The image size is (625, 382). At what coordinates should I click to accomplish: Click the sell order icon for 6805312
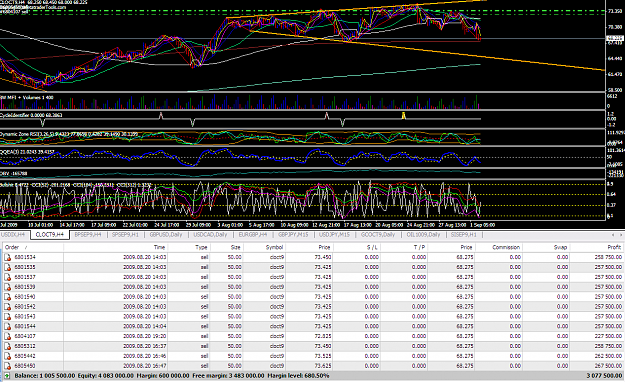(x=8, y=346)
